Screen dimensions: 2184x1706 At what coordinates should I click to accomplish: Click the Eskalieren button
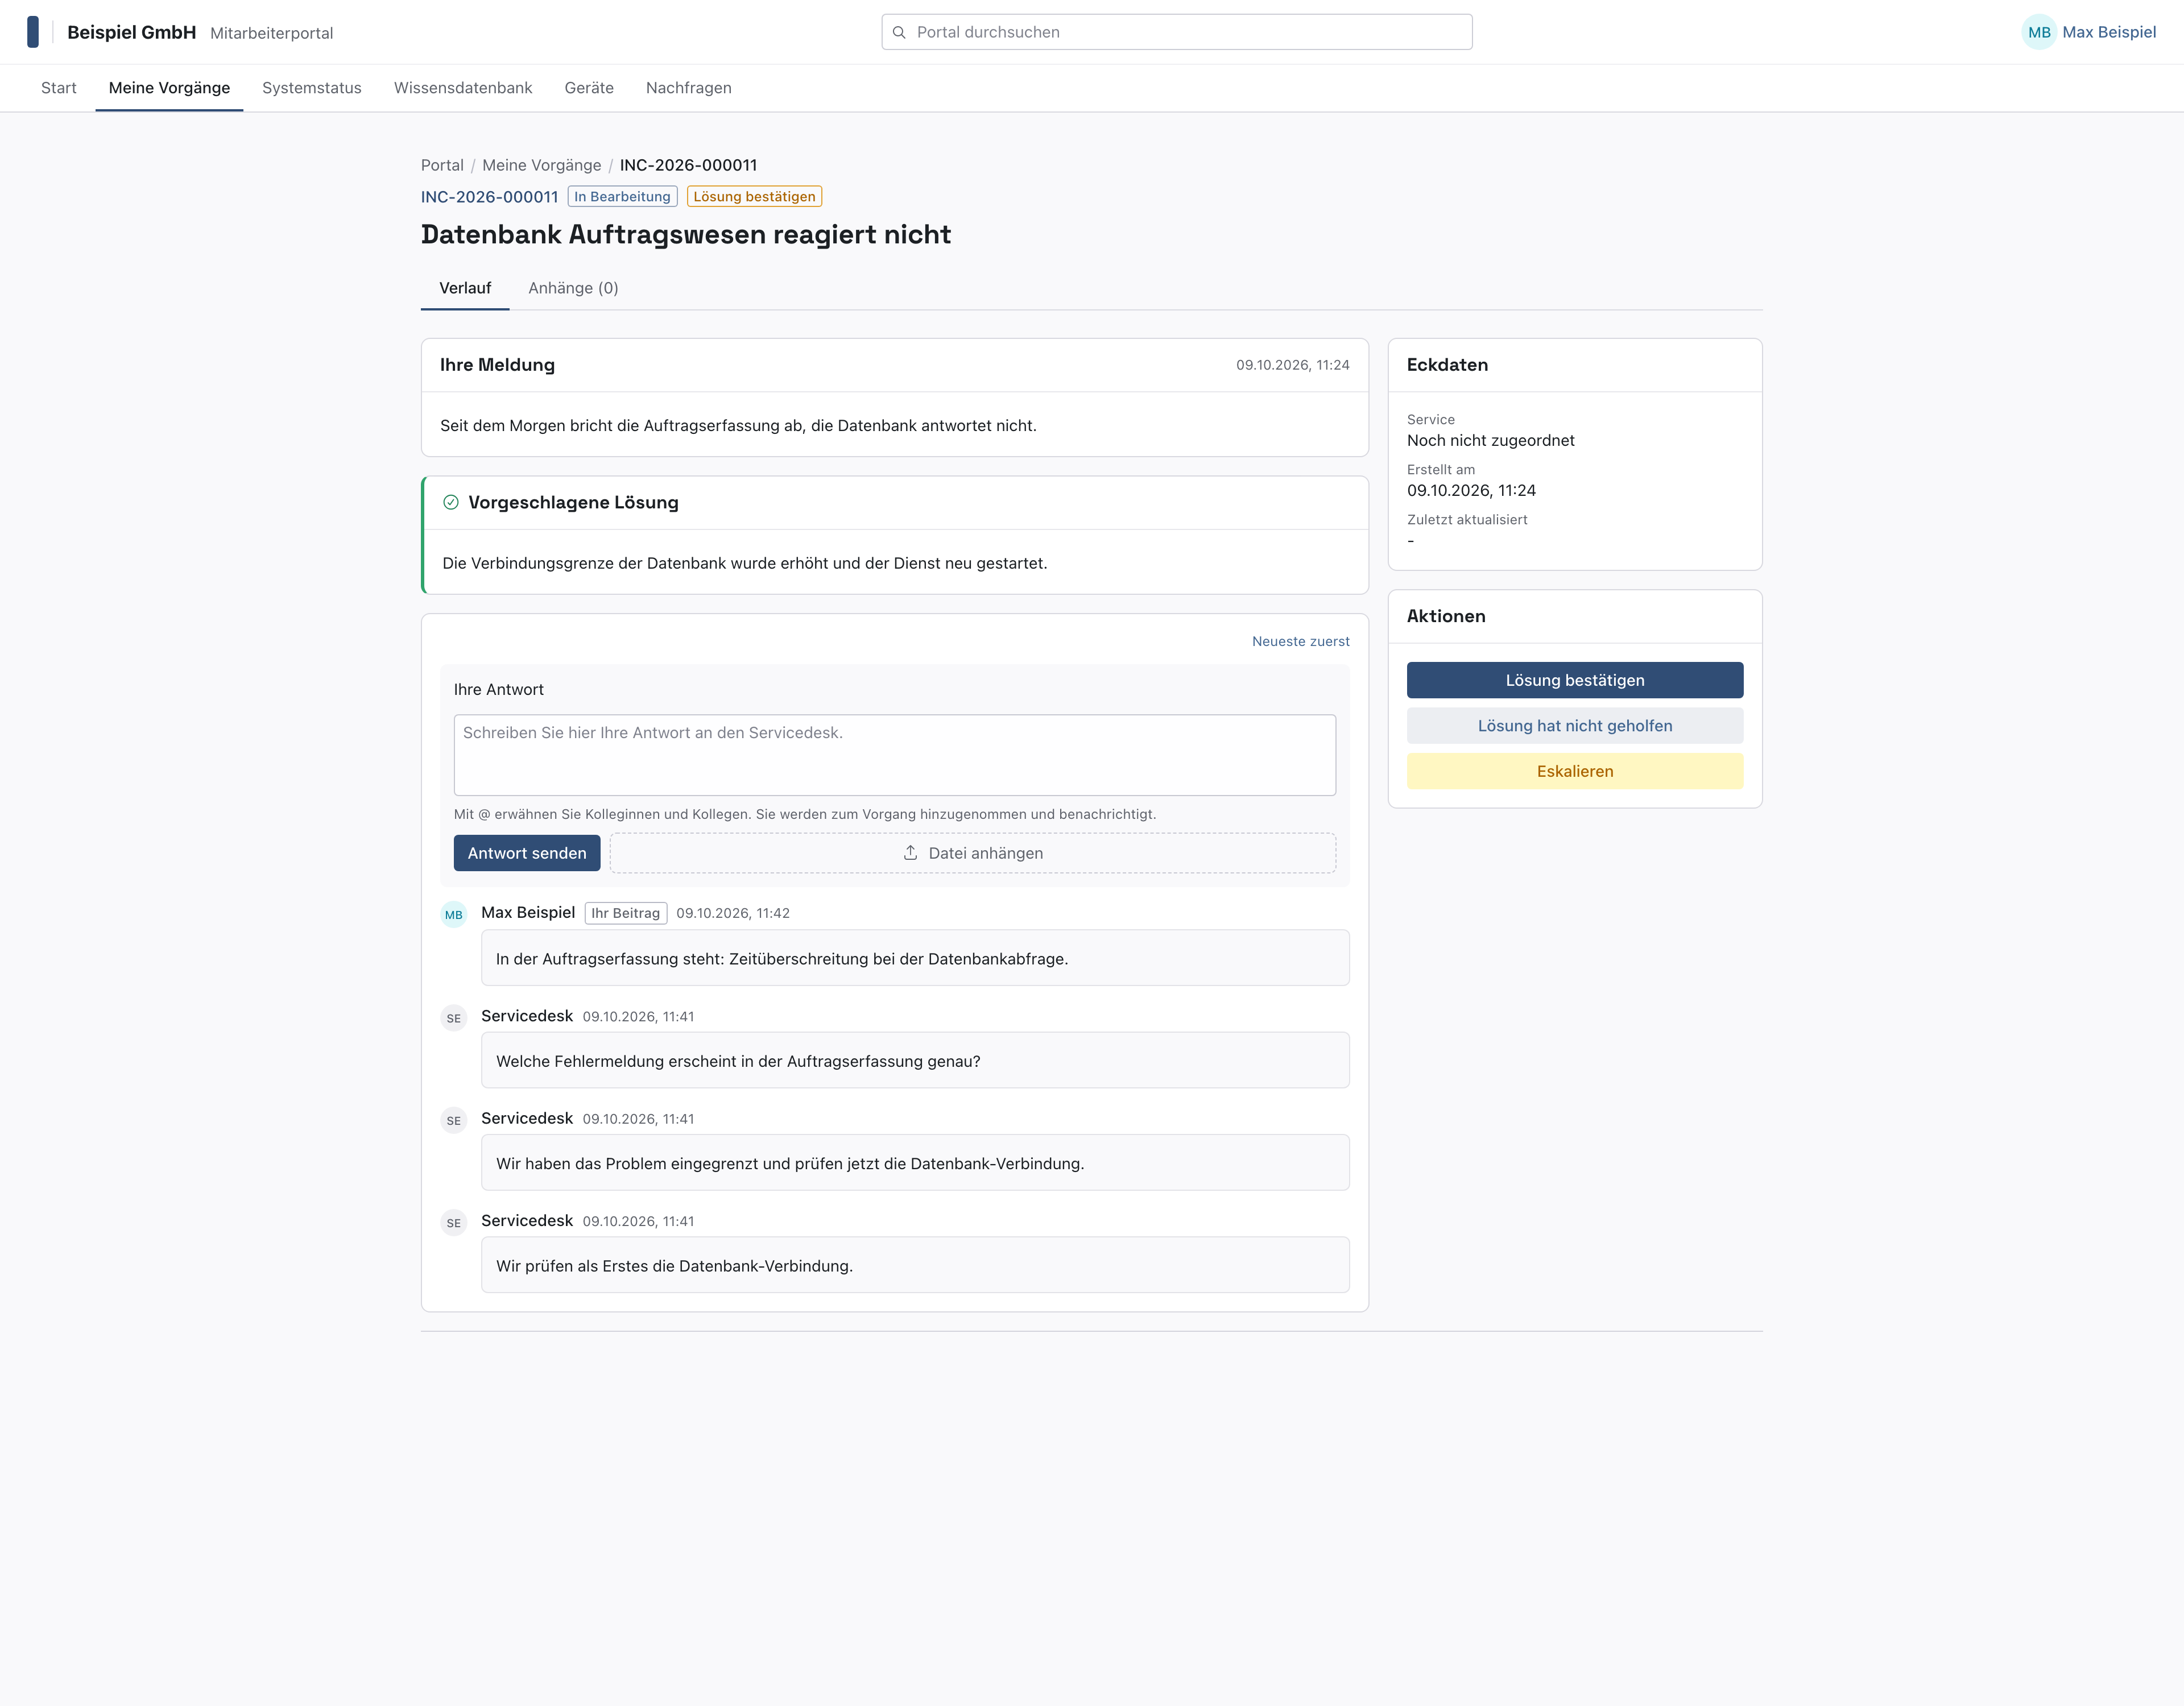(x=1575, y=771)
